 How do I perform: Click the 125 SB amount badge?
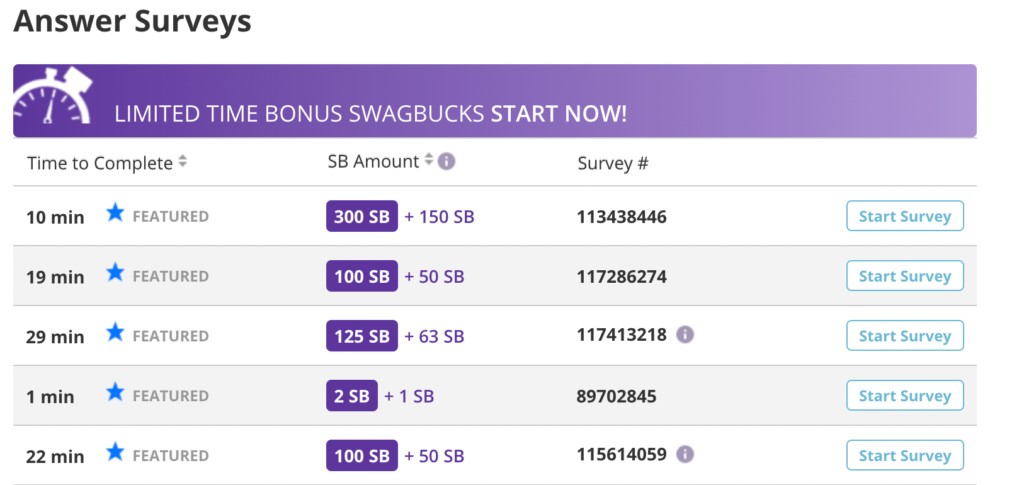tap(362, 336)
